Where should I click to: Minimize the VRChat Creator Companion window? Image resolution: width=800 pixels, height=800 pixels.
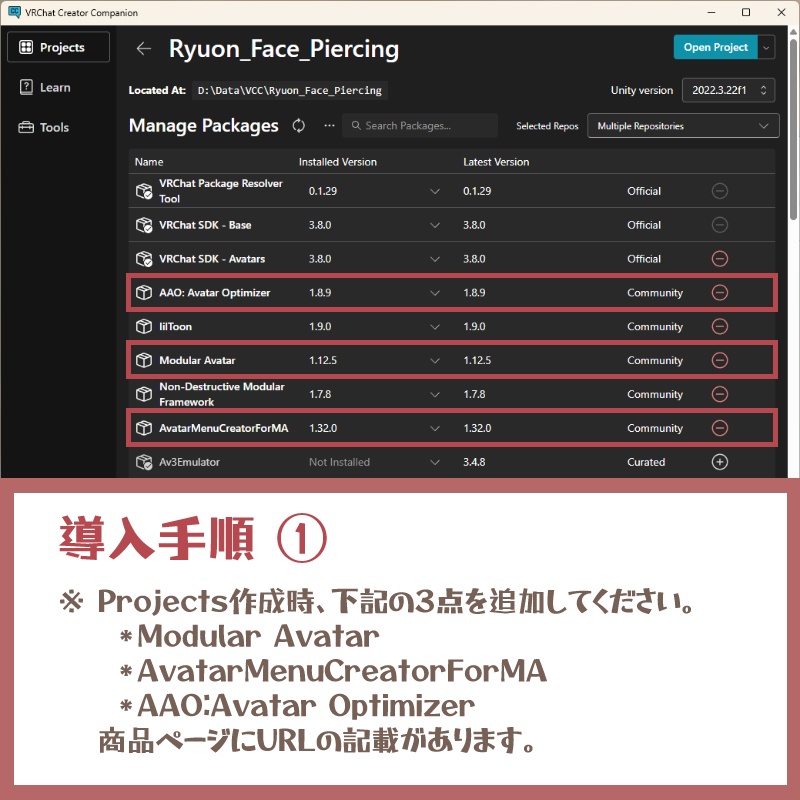(x=711, y=12)
